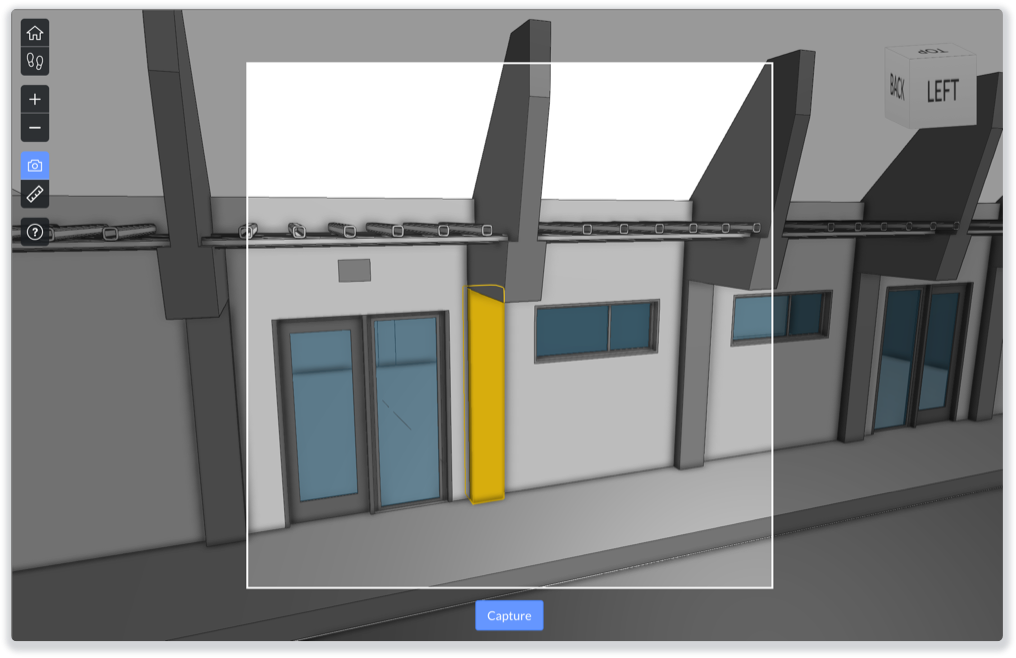
Task: Click the glass door at the far right
Action: [920, 355]
